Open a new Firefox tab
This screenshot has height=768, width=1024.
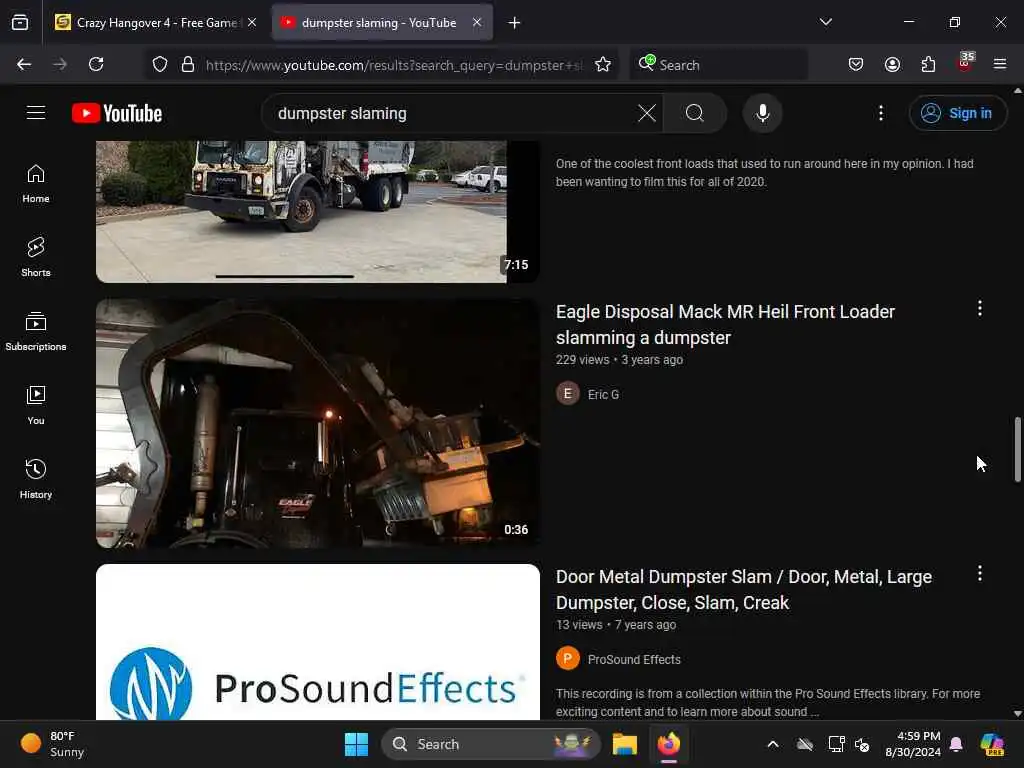point(515,23)
